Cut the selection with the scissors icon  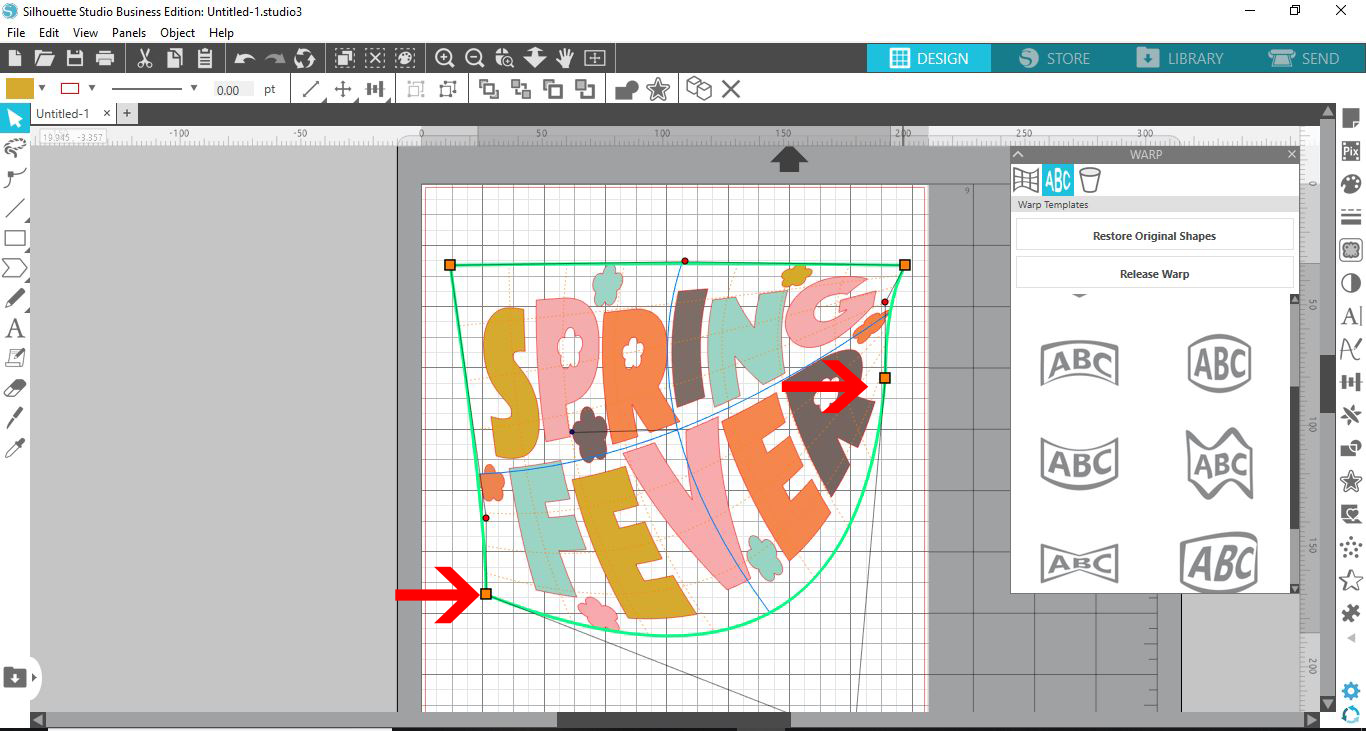145,58
